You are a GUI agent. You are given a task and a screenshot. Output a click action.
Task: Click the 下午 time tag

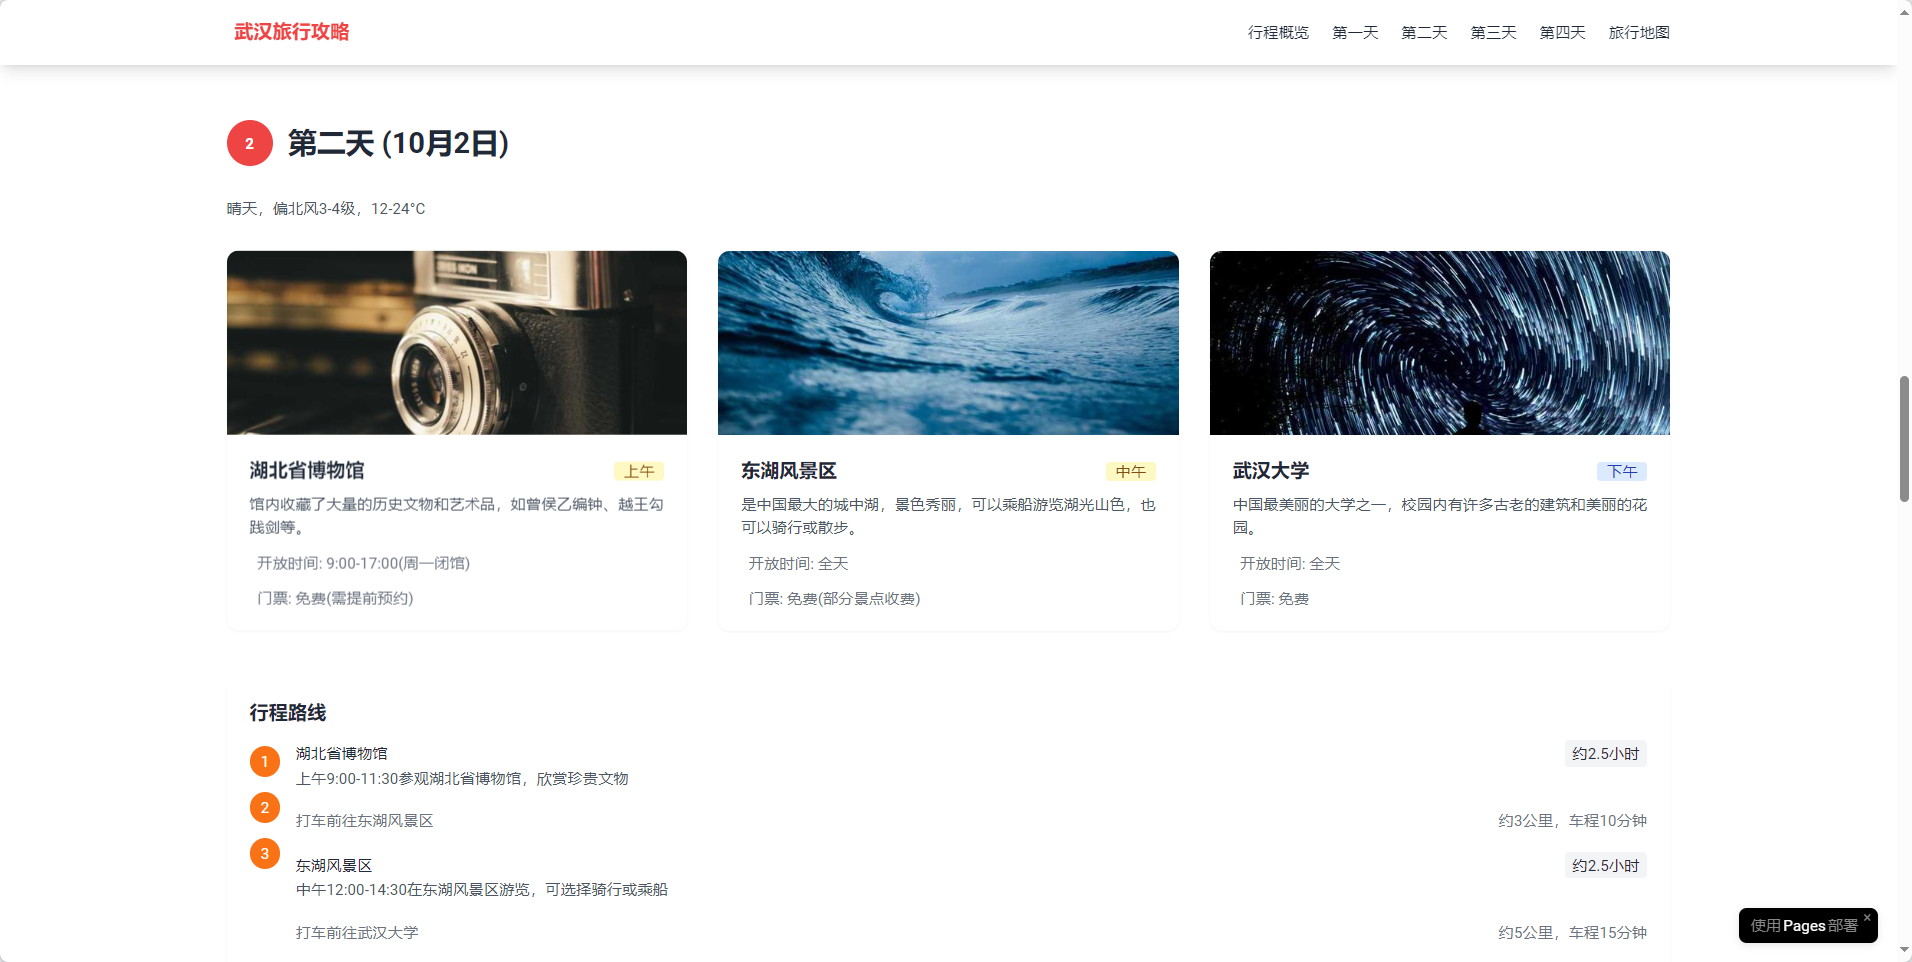coord(1622,471)
